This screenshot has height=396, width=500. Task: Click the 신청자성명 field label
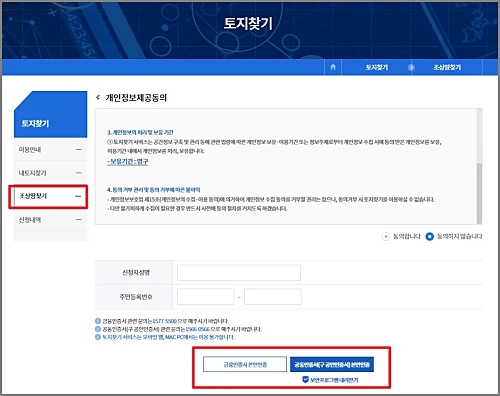point(136,273)
